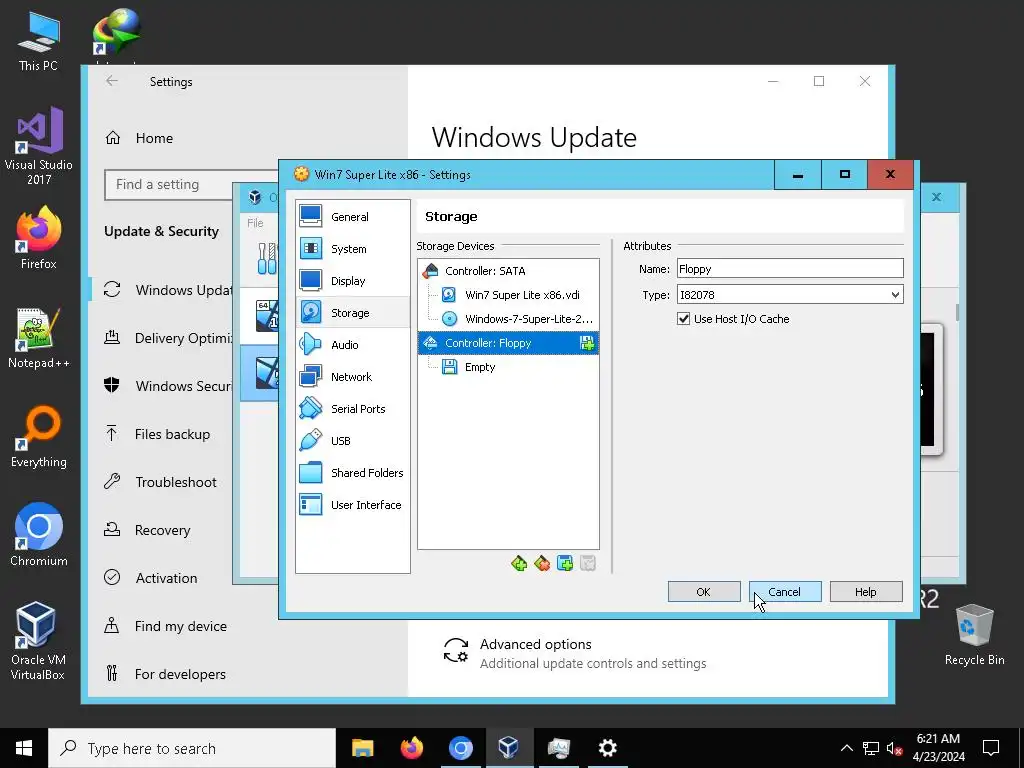The height and width of the screenshot is (768, 1024).
Task: Open Troubleshoot in Settings sidebar
Action: [x=161, y=482]
